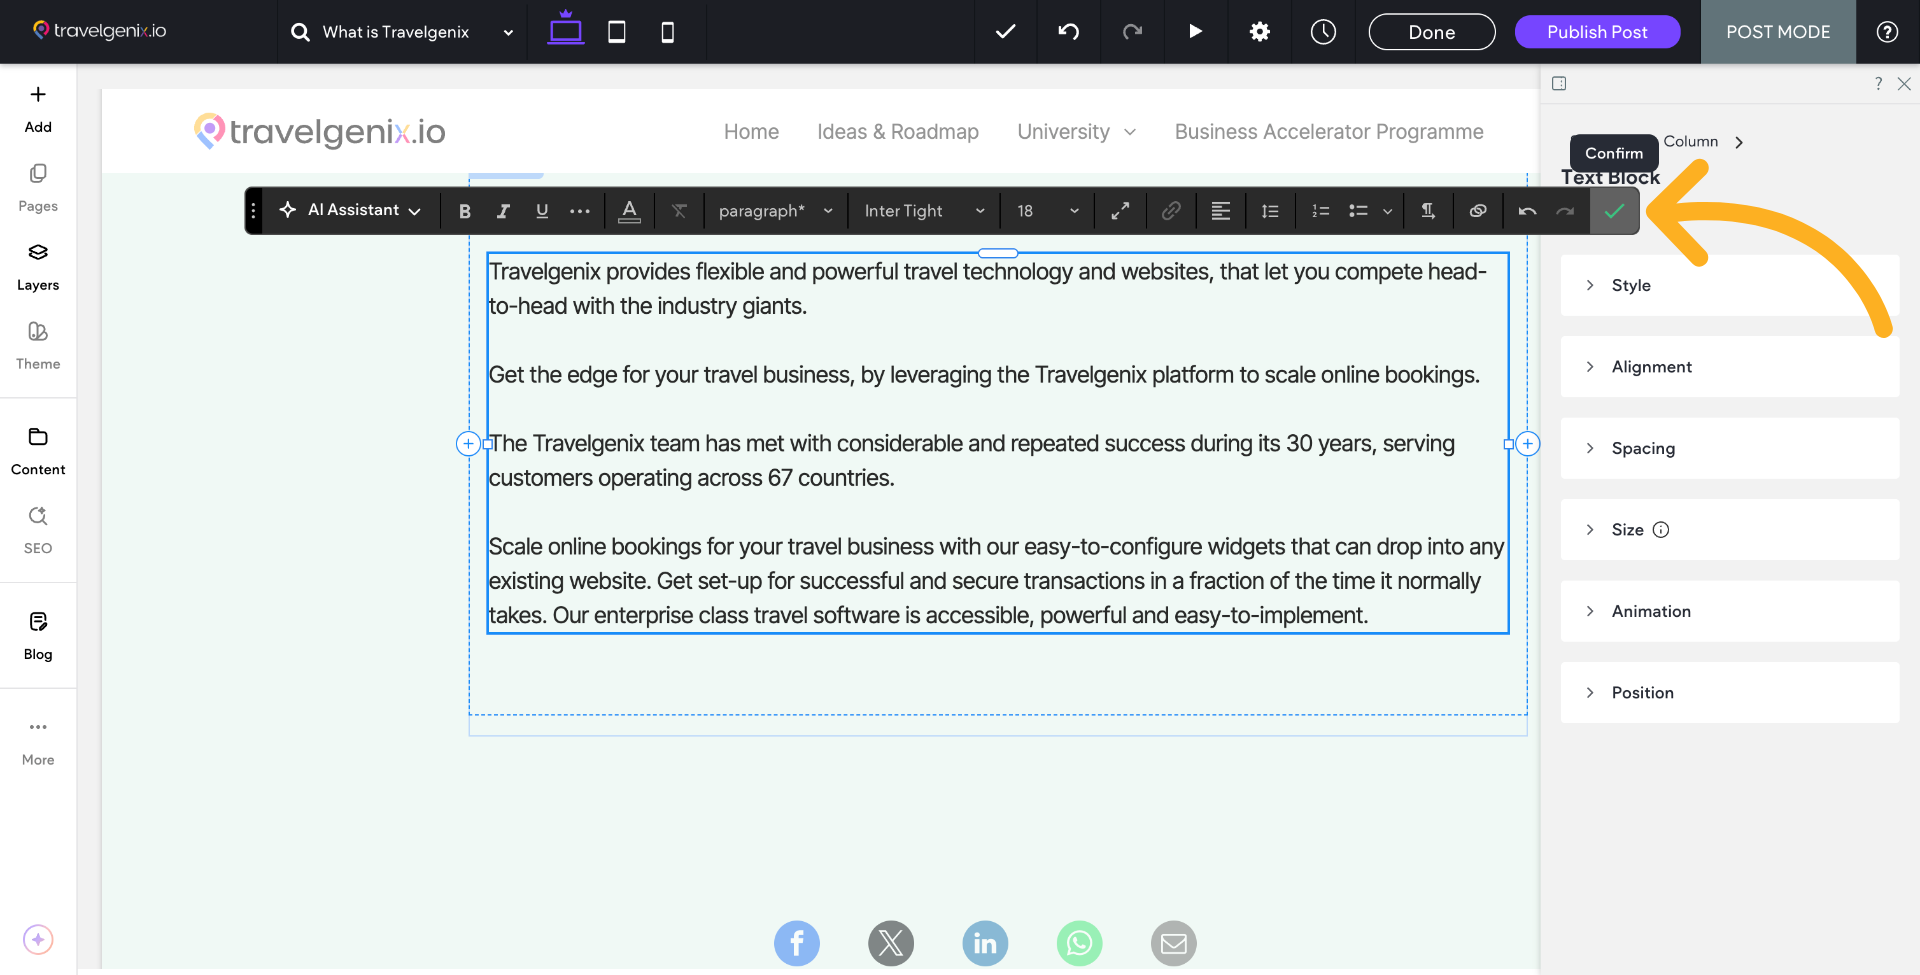Switch to tablet preview mode
Viewport: 1920px width, 975px height.
[x=616, y=31]
